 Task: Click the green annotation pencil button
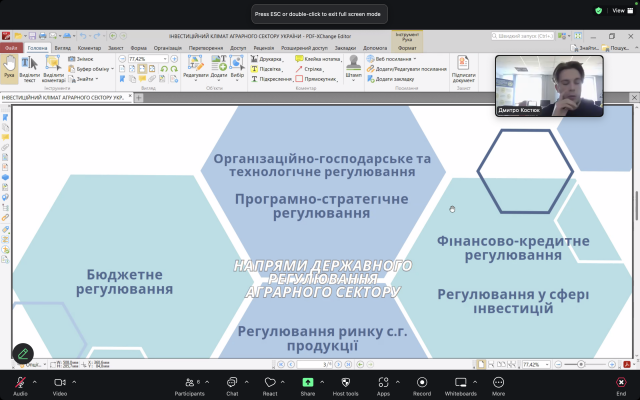click(23, 353)
